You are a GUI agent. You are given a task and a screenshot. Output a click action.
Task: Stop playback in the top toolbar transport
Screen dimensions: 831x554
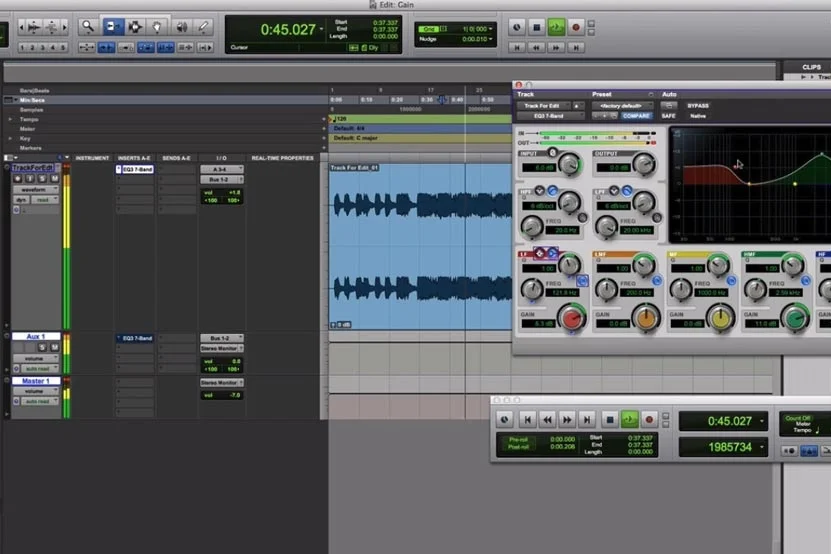pyautogui.click(x=537, y=27)
